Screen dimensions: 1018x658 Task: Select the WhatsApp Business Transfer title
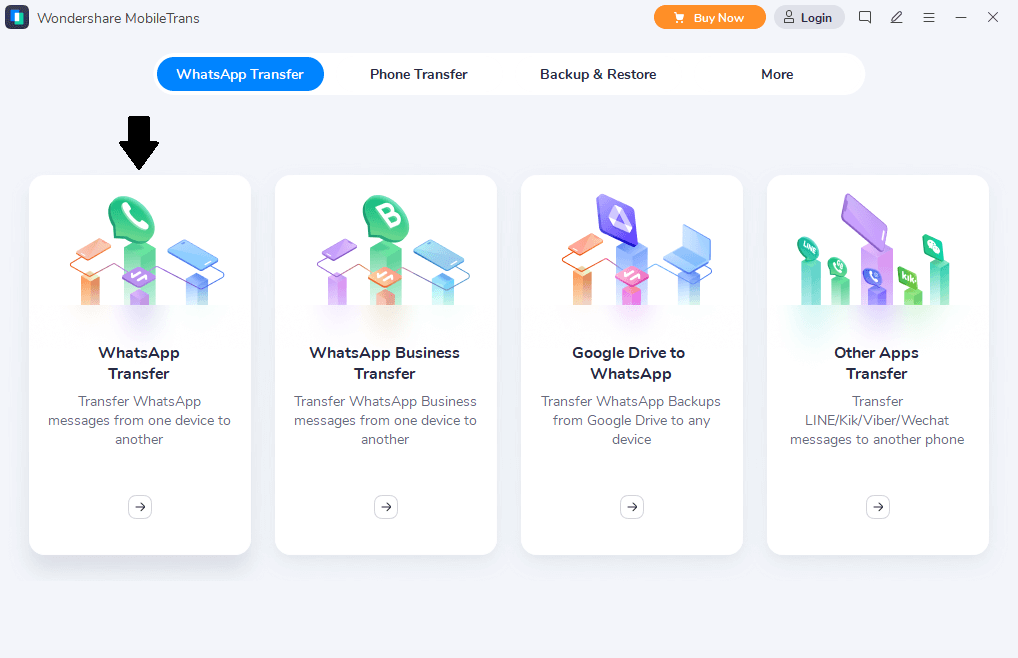click(x=384, y=363)
